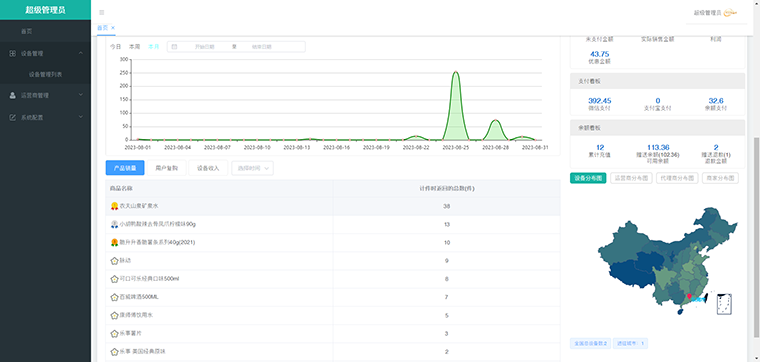Collapse the 设备管理 sidebar menu

(x=80, y=53)
